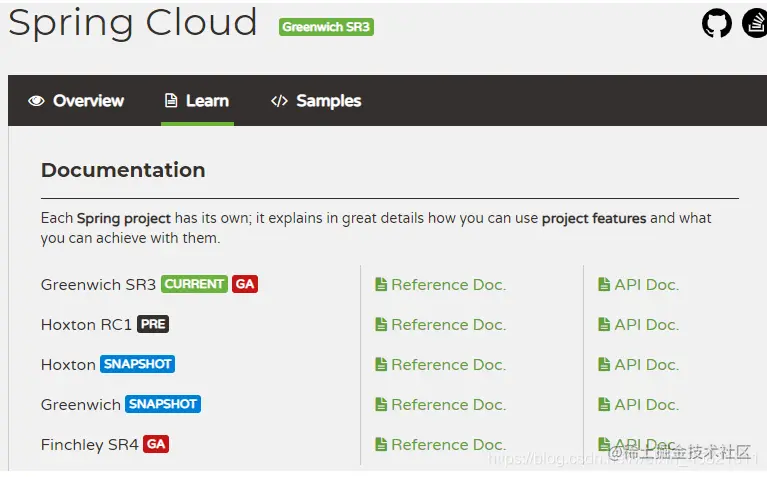Click document icon for Greenwich SR3 Reference Doc
Image resolution: width=767 pixels, height=477 pixels.
(381, 285)
